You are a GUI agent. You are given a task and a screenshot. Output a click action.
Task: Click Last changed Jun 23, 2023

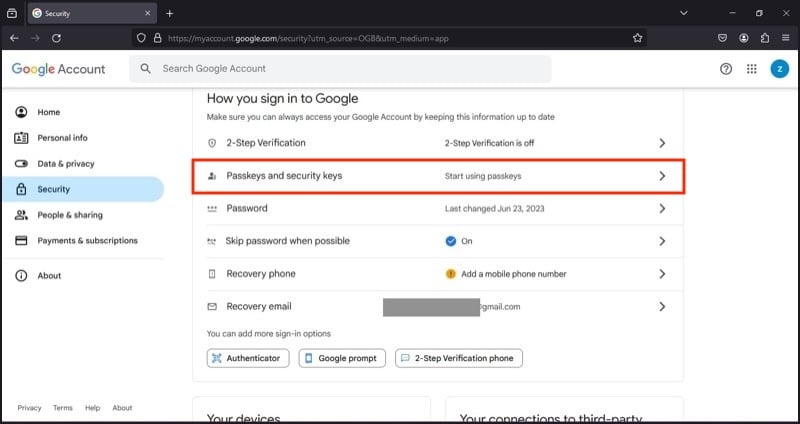(494, 209)
